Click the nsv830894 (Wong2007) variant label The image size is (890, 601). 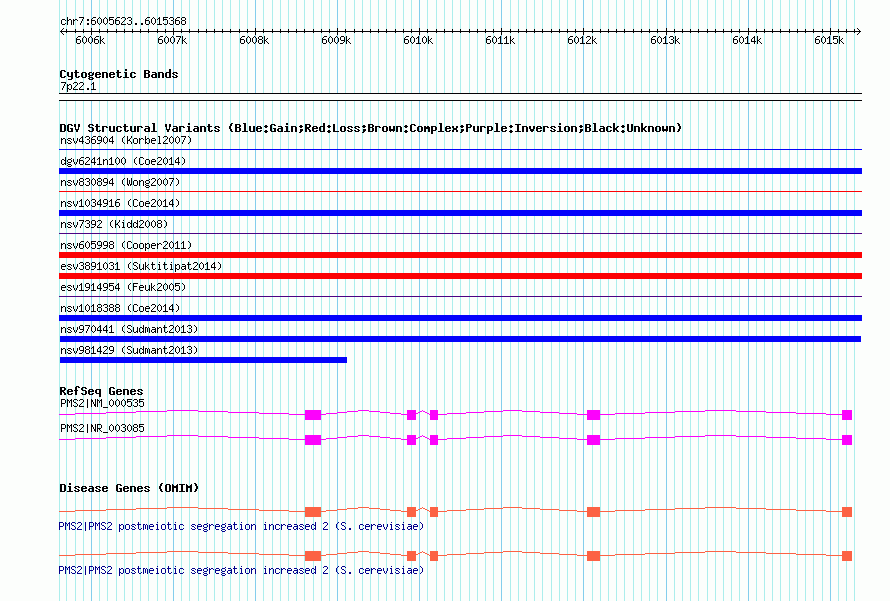[120, 182]
